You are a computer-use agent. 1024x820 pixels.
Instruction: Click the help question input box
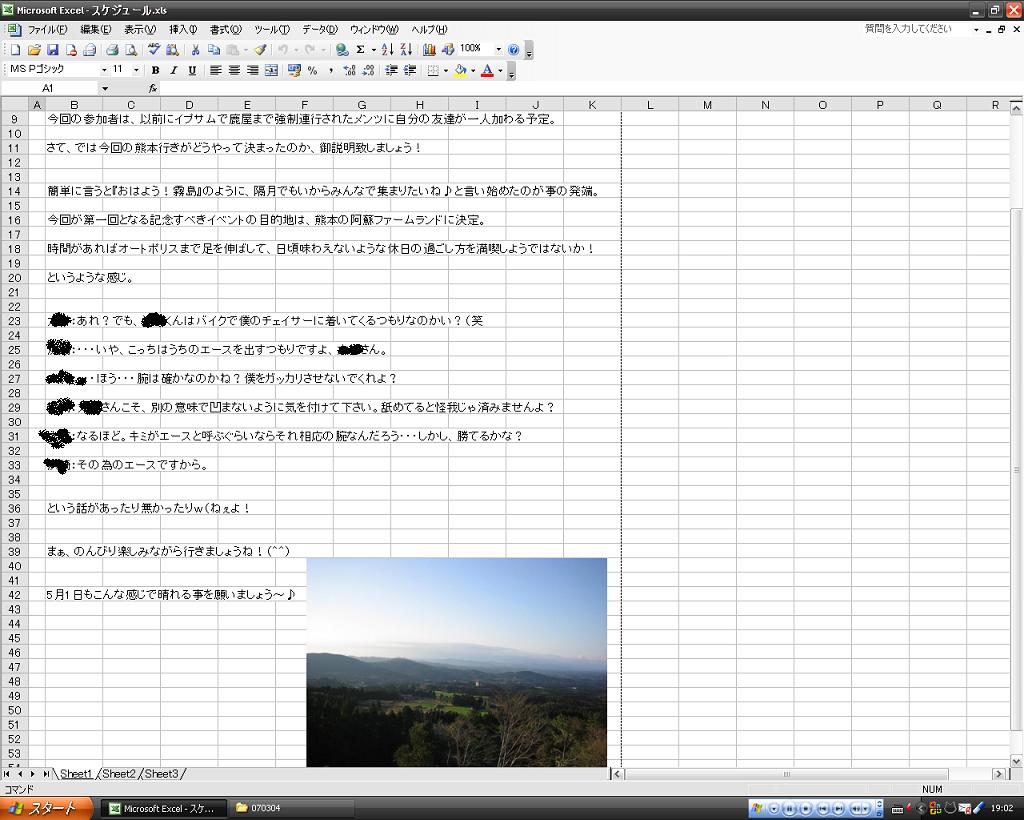916,29
